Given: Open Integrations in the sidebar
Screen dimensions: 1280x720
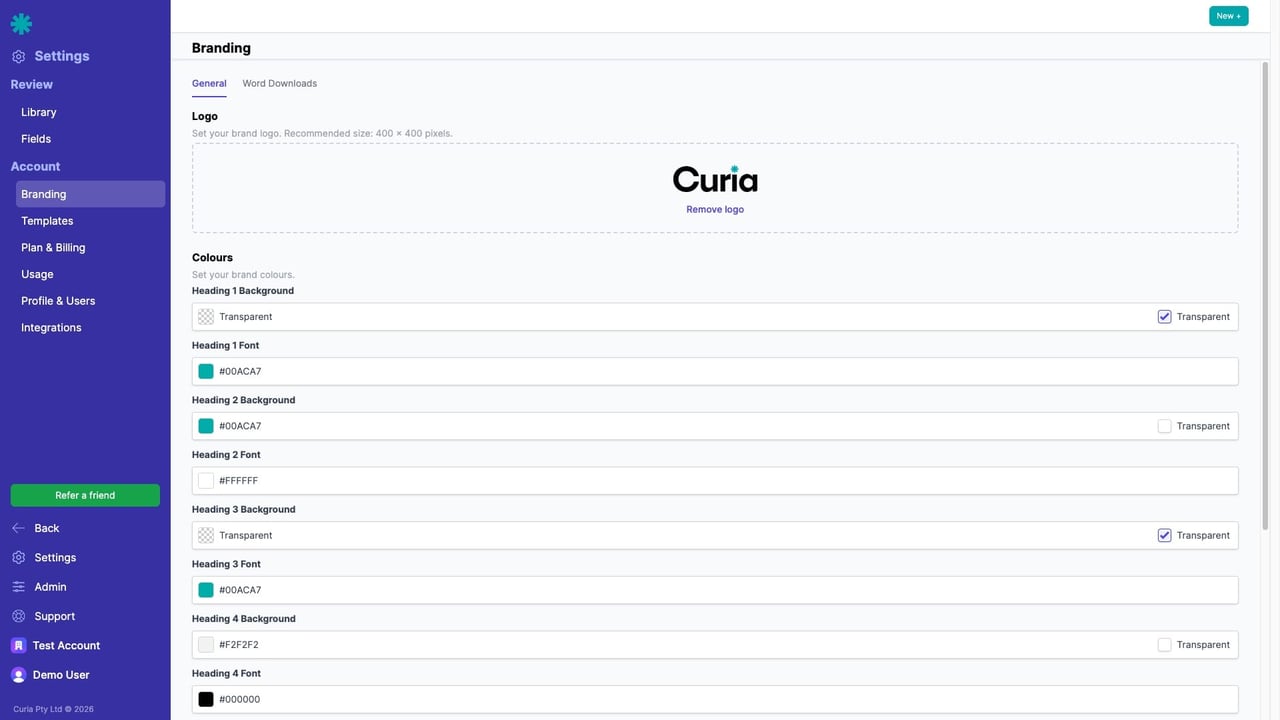Looking at the screenshot, I should point(51,328).
